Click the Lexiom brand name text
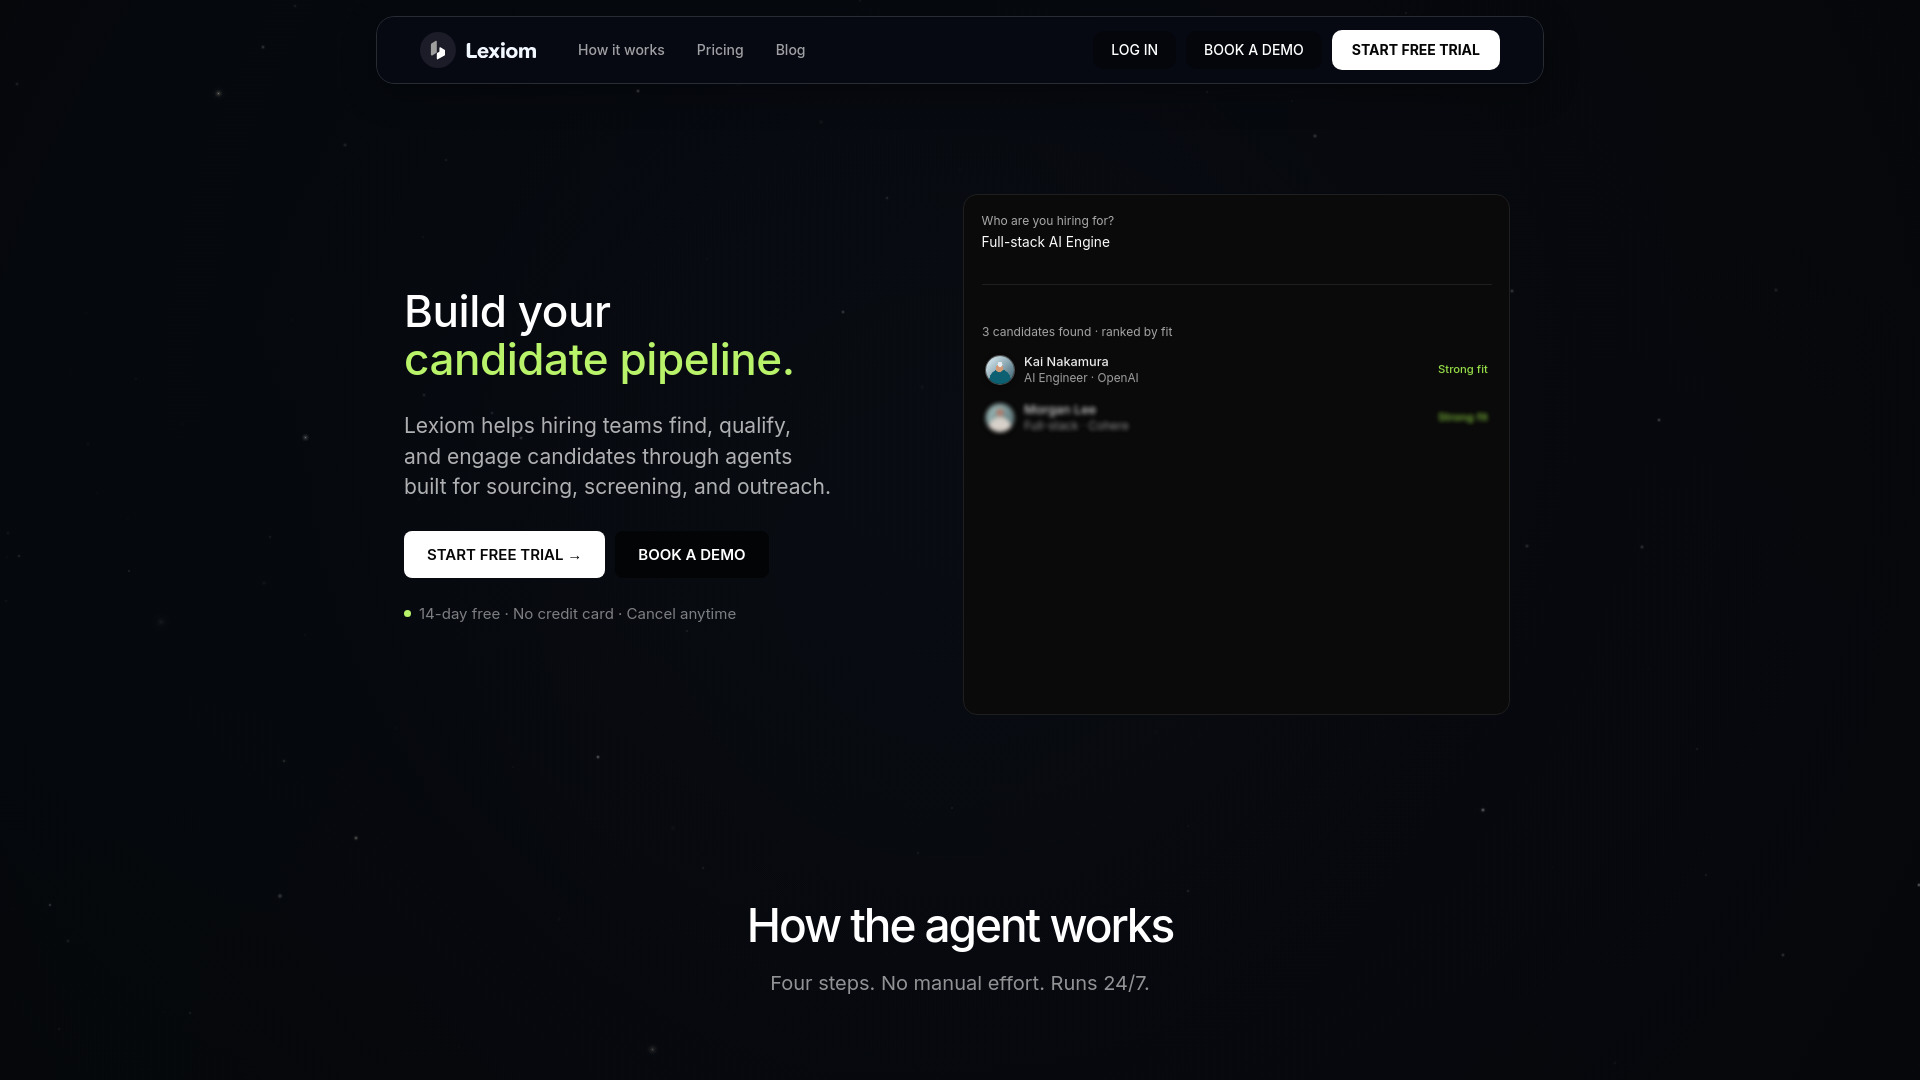The width and height of the screenshot is (1920, 1080). 501,50
